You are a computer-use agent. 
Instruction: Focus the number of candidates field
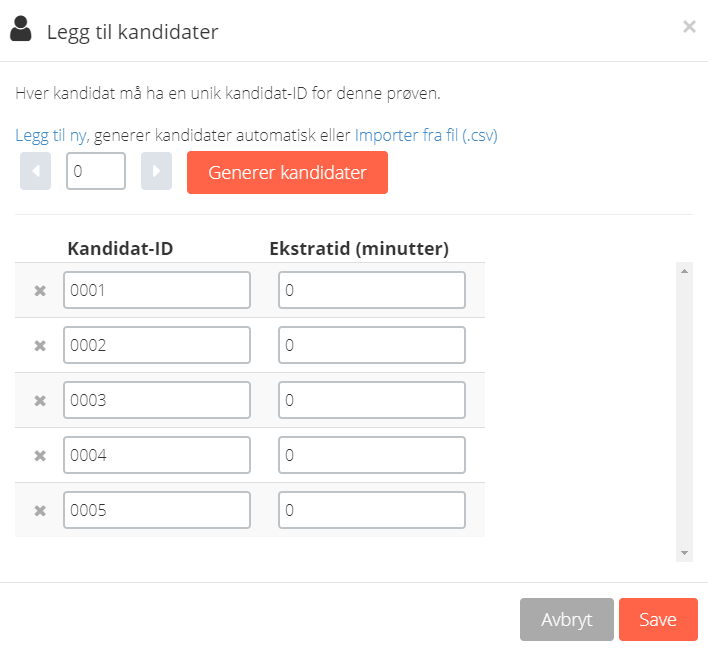click(x=96, y=171)
